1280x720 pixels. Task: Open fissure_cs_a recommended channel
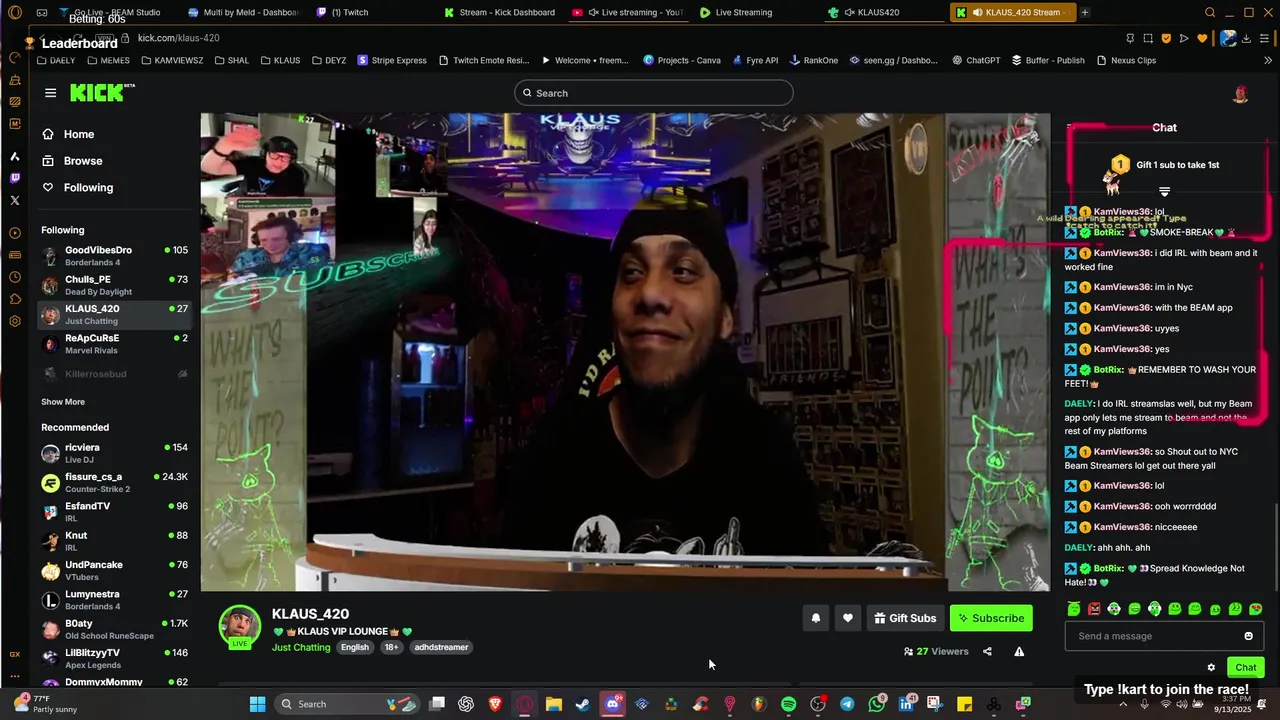pyautogui.click(x=114, y=483)
